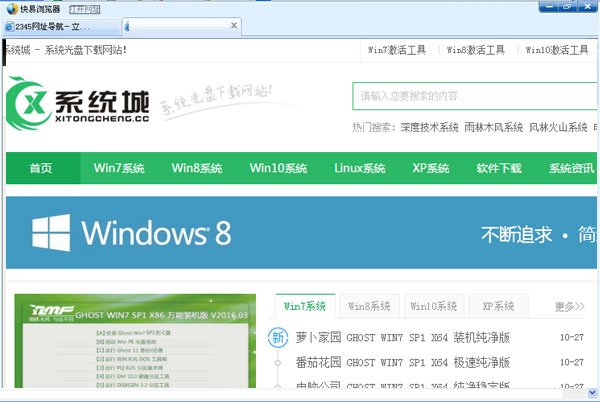Screen dimensions: 600x402
Task: Click the 打开网站 button in title bar
Action: point(84,10)
